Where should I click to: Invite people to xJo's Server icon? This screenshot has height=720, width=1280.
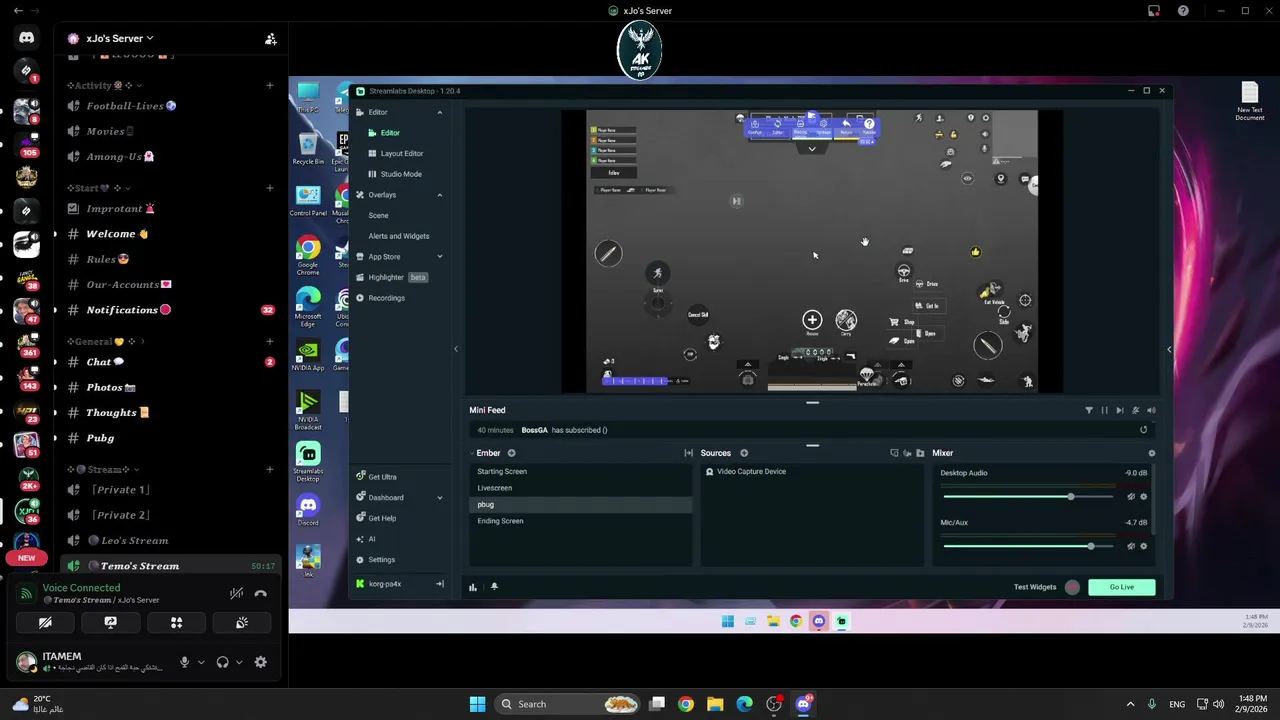270,39
